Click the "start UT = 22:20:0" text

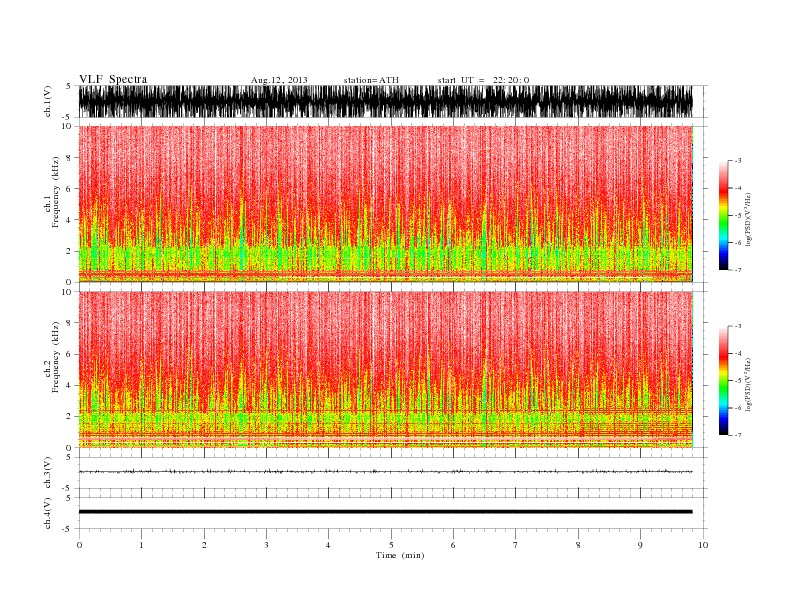(x=483, y=80)
